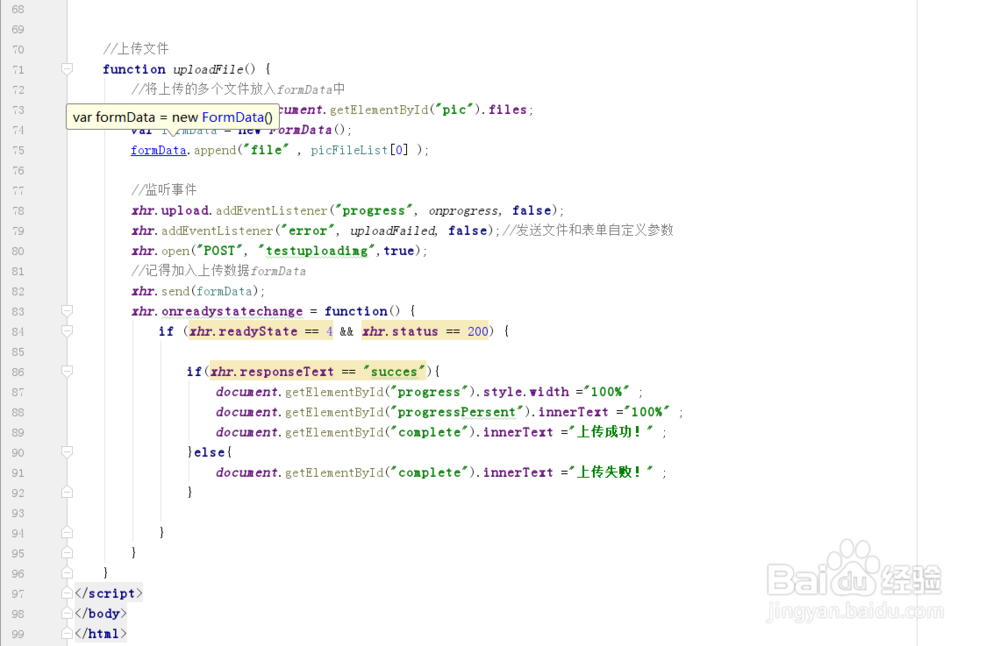Viewport: 1000px width, 646px height.
Task: Click the formData link on line 75
Action: (158, 150)
